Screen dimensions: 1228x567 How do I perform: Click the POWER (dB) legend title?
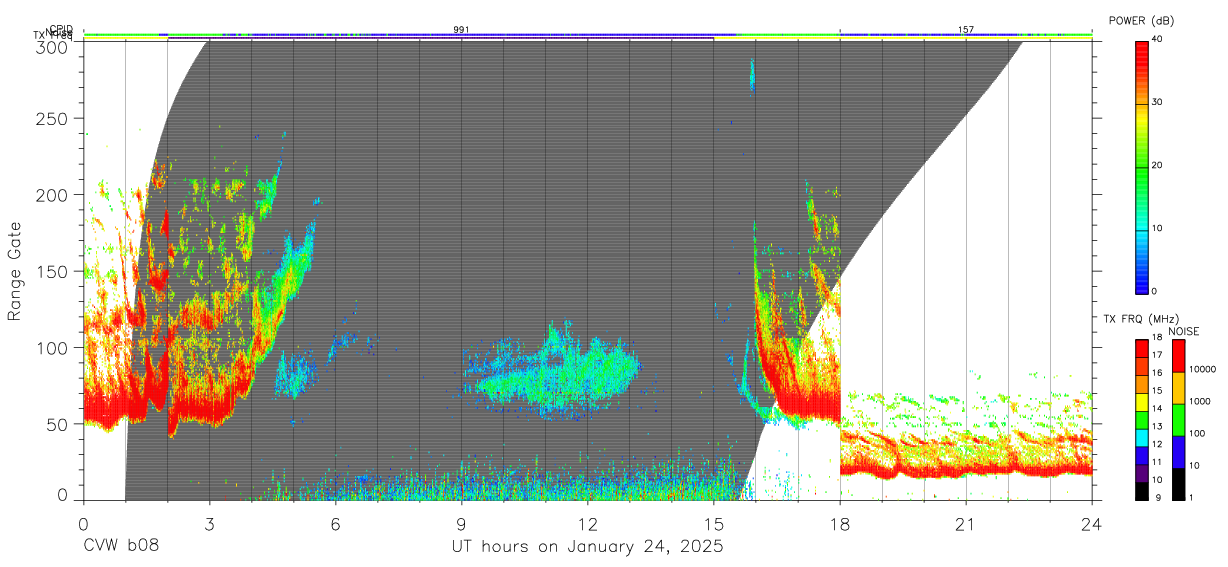click(x=1142, y=20)
